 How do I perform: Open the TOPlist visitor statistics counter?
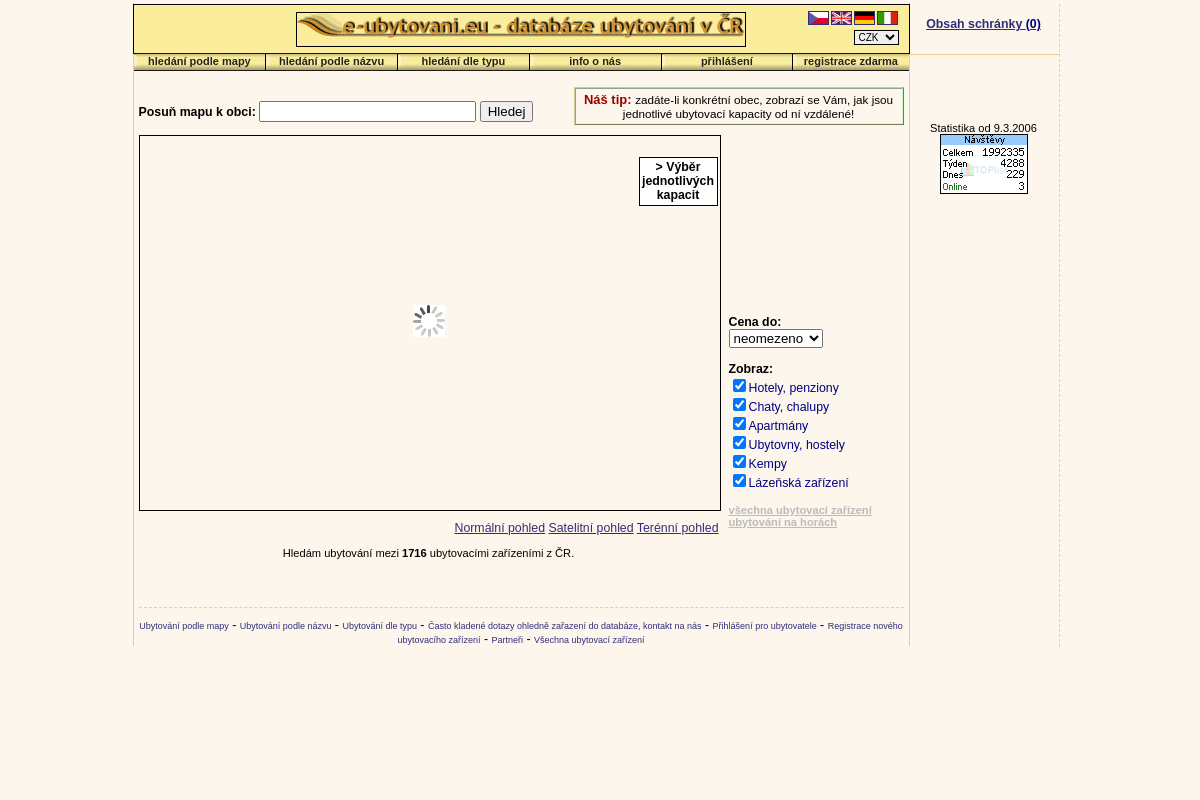click(983, 164)
